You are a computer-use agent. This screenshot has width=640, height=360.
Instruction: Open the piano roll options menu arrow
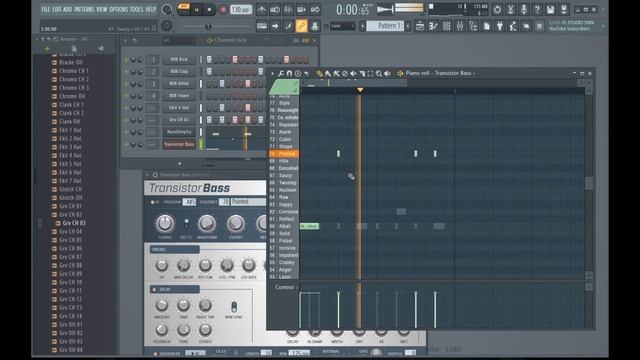pos(272,73)
